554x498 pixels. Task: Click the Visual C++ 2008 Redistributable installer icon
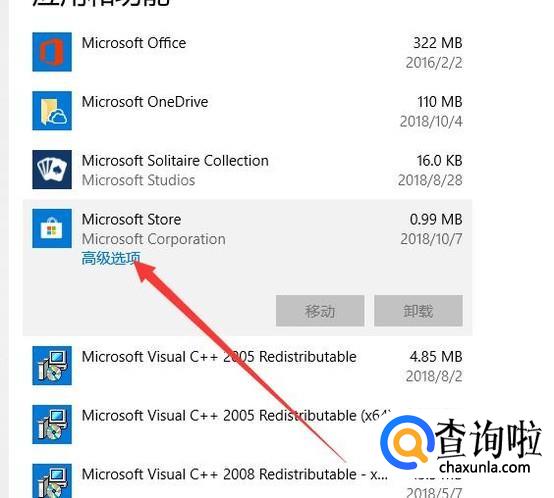tap(52, 481)
